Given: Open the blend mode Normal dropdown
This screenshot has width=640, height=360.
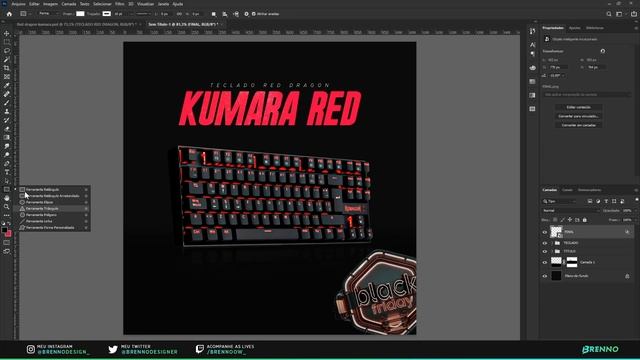Looking at the screenshot, I should pyautogui.click(x=571, y=211).
